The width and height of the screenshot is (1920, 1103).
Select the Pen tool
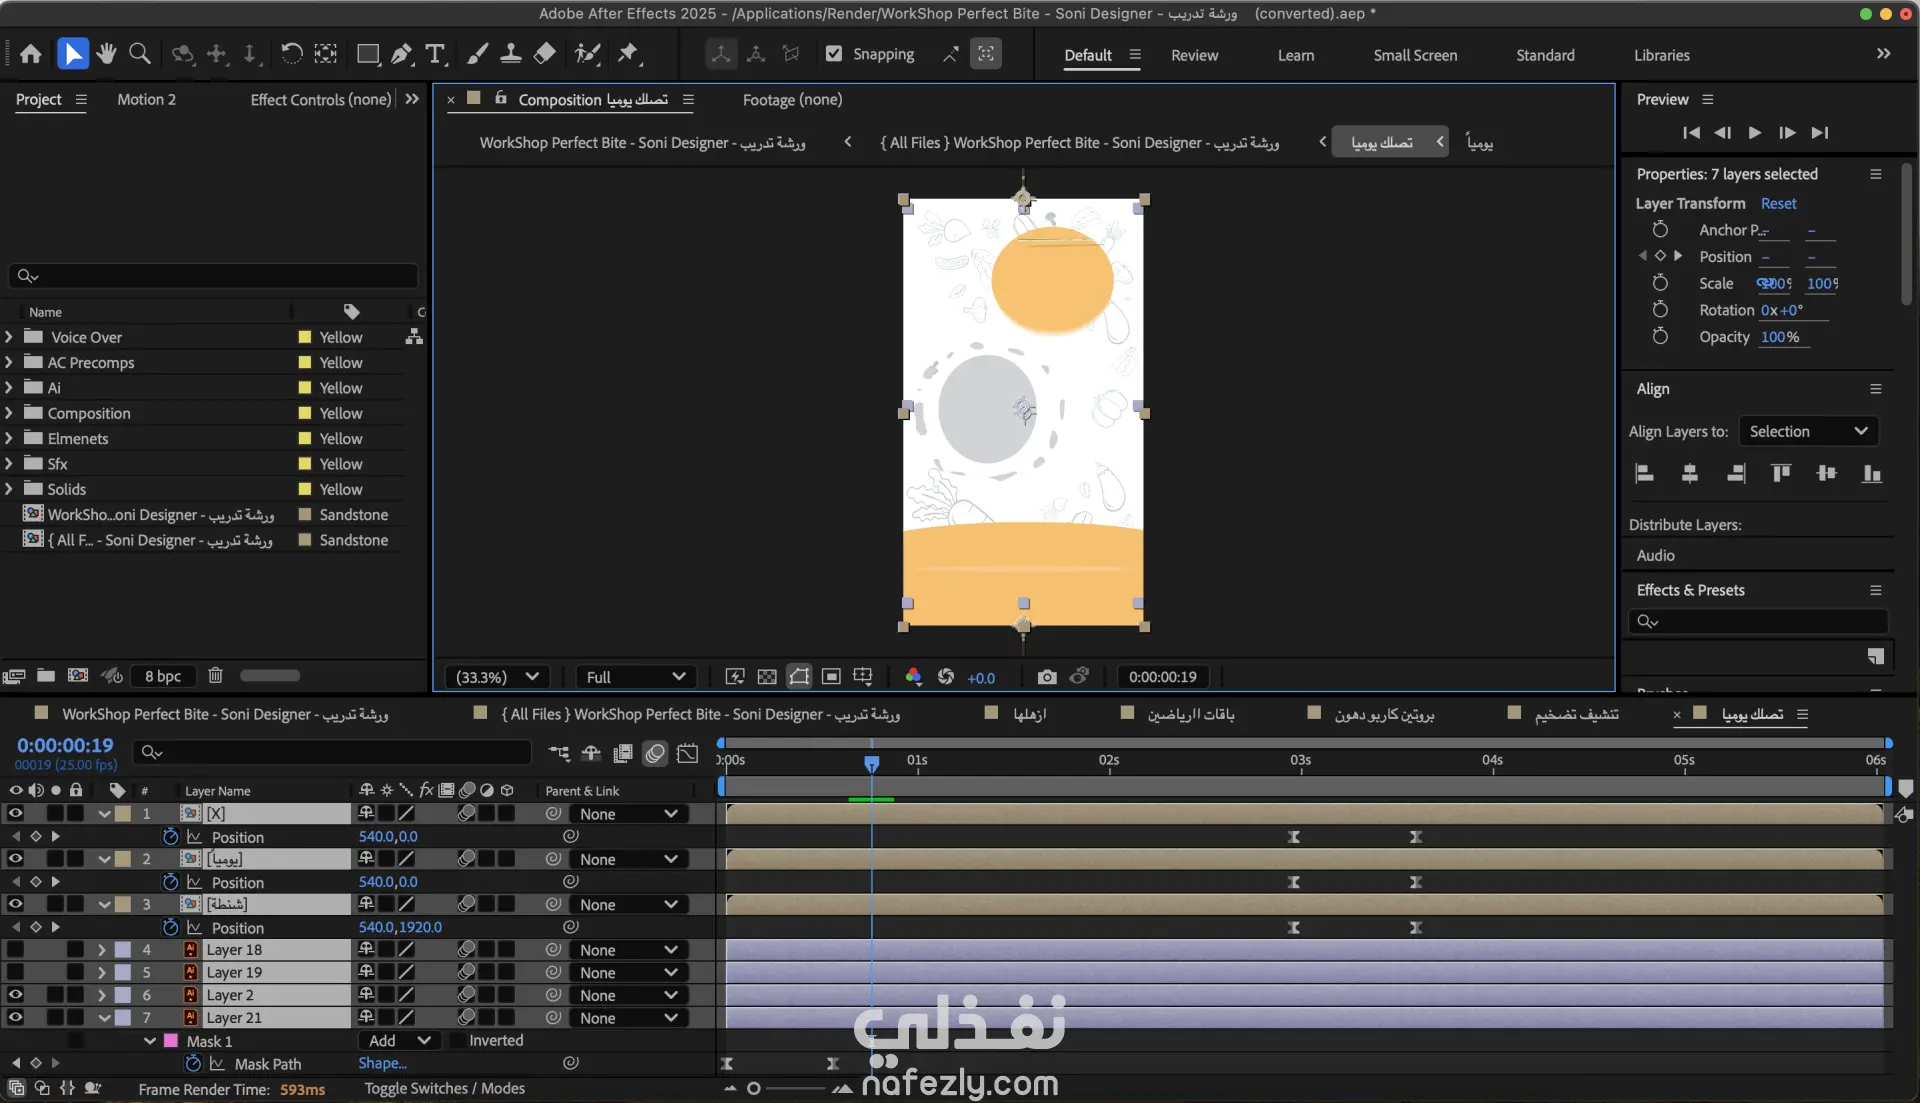pos(401,54)
